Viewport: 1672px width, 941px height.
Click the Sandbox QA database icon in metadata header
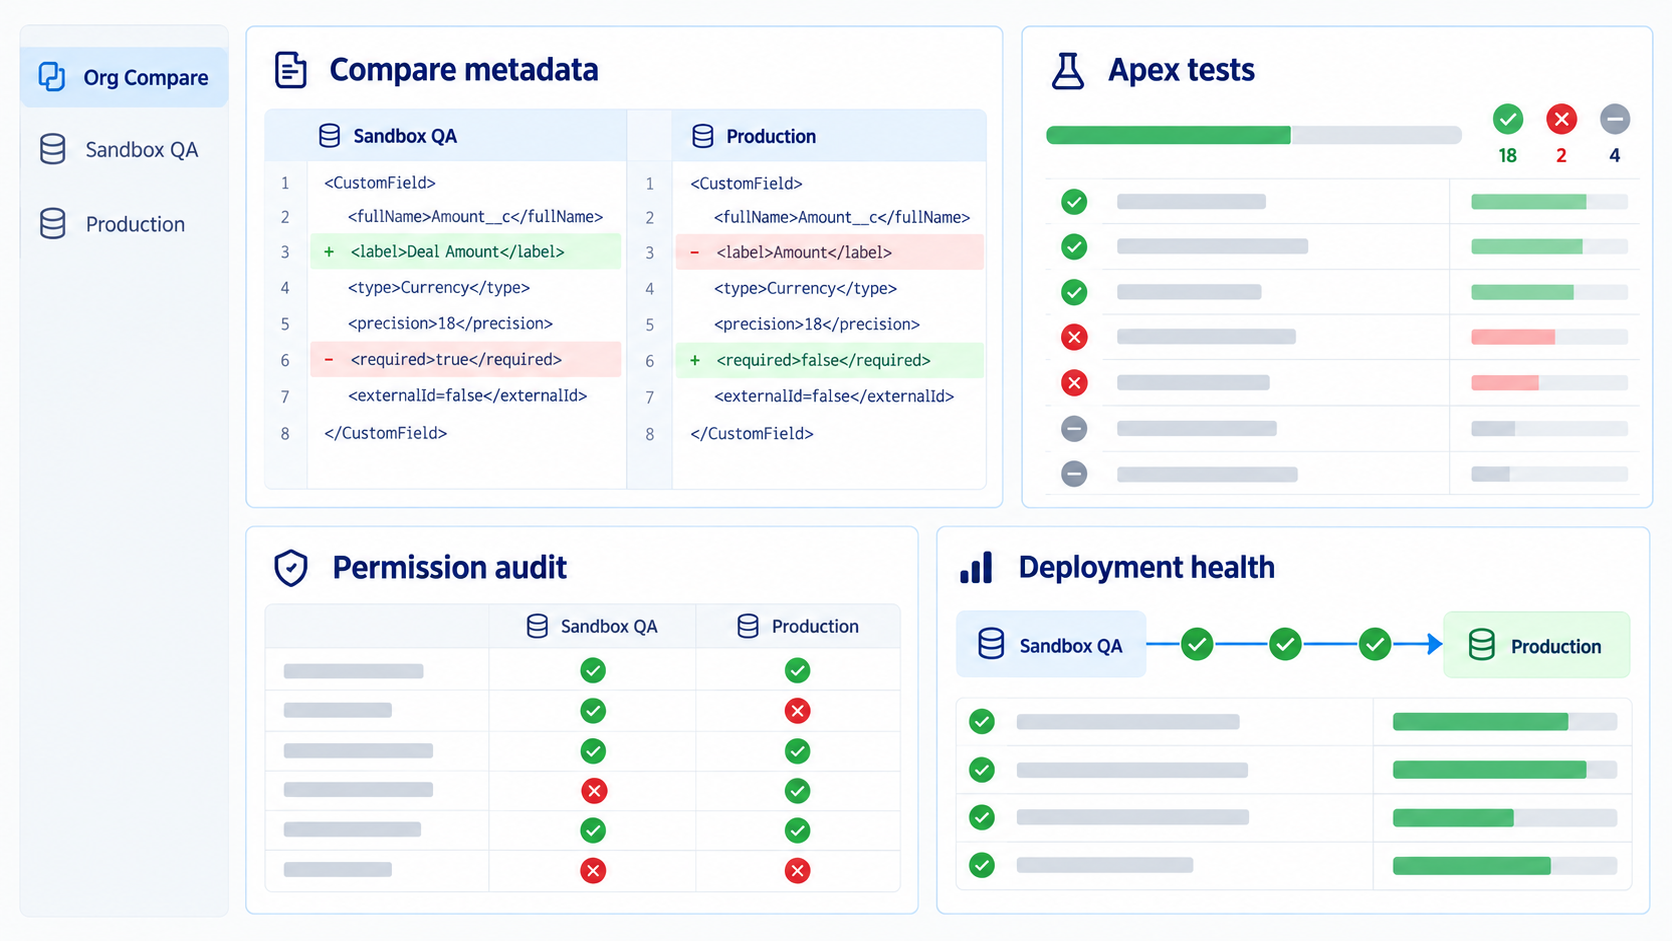[329, 136]
